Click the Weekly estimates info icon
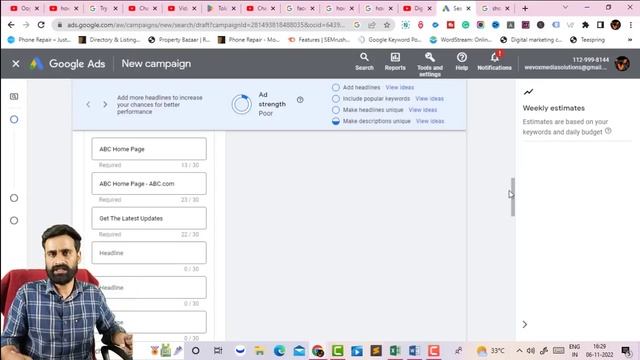Screen dimensions: 640x360 pos(608,131)
